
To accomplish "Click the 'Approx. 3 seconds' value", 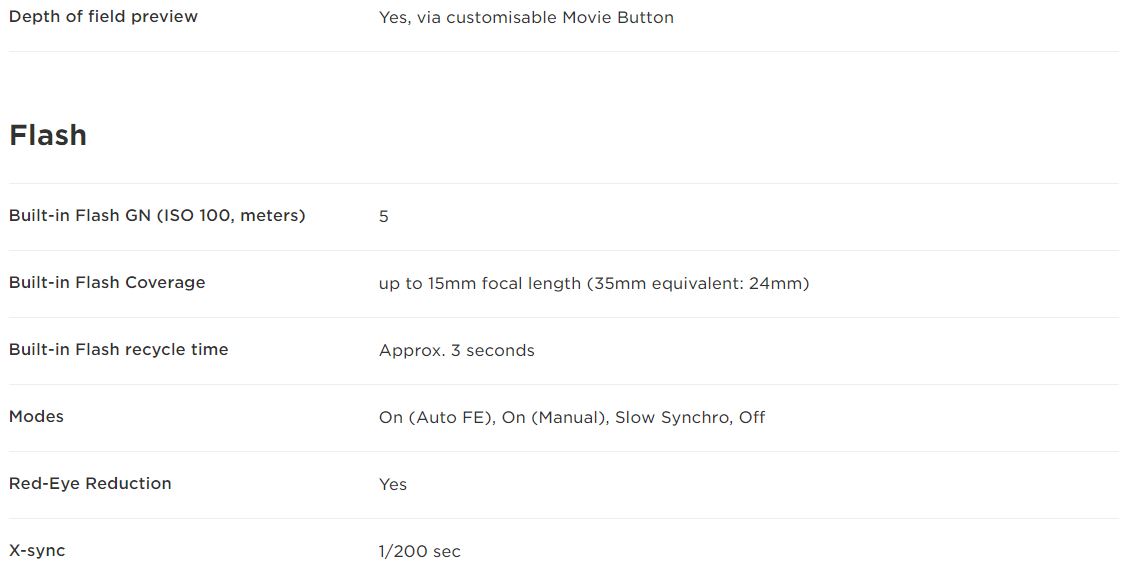I will coord(457,351).
